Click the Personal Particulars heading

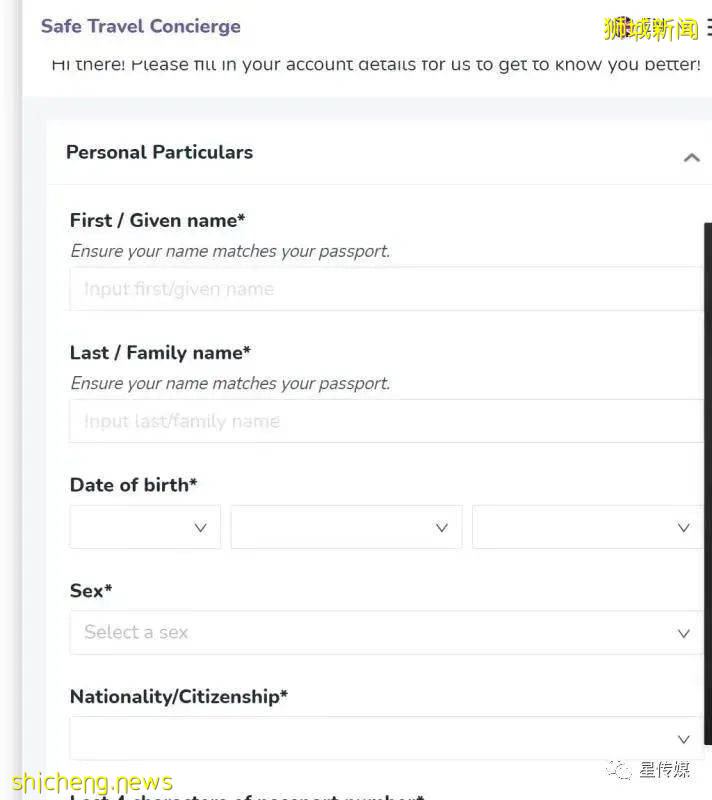point(159,152)
